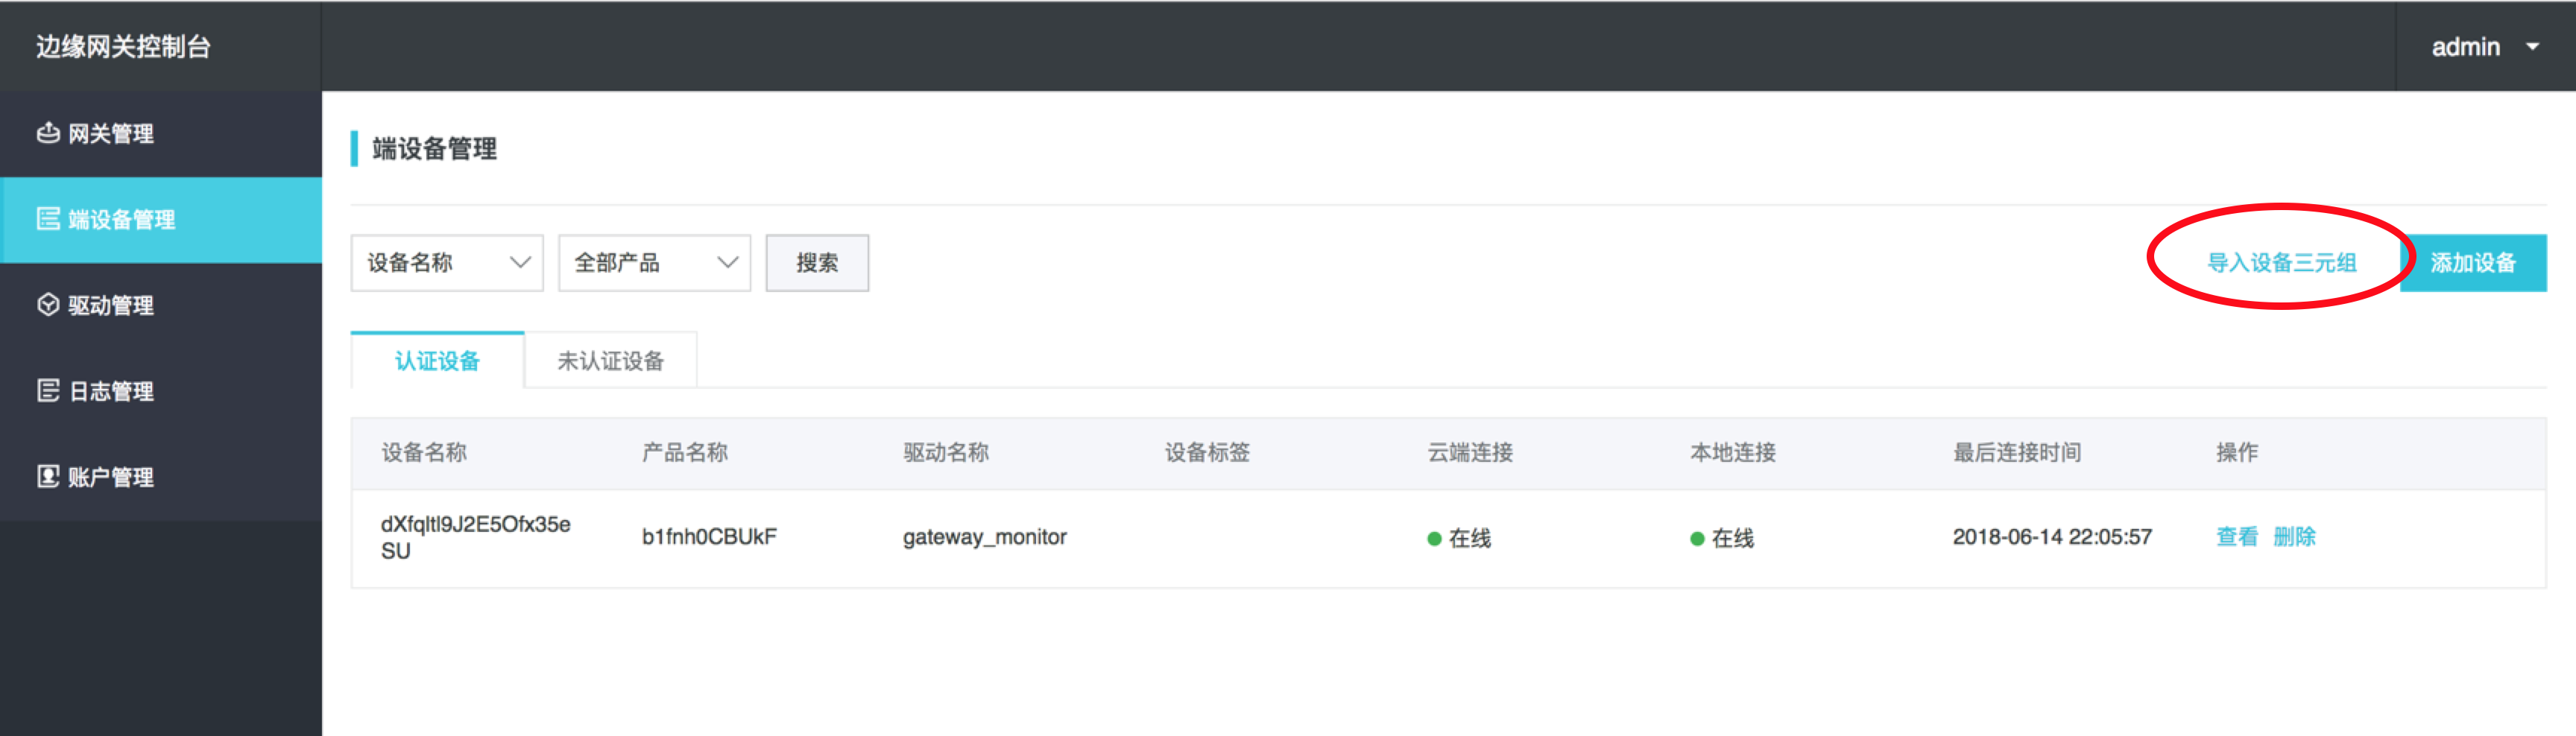2576x736 pixels.
Task: Click the 最后连接时间 column header
Action: click(2017, 453)
